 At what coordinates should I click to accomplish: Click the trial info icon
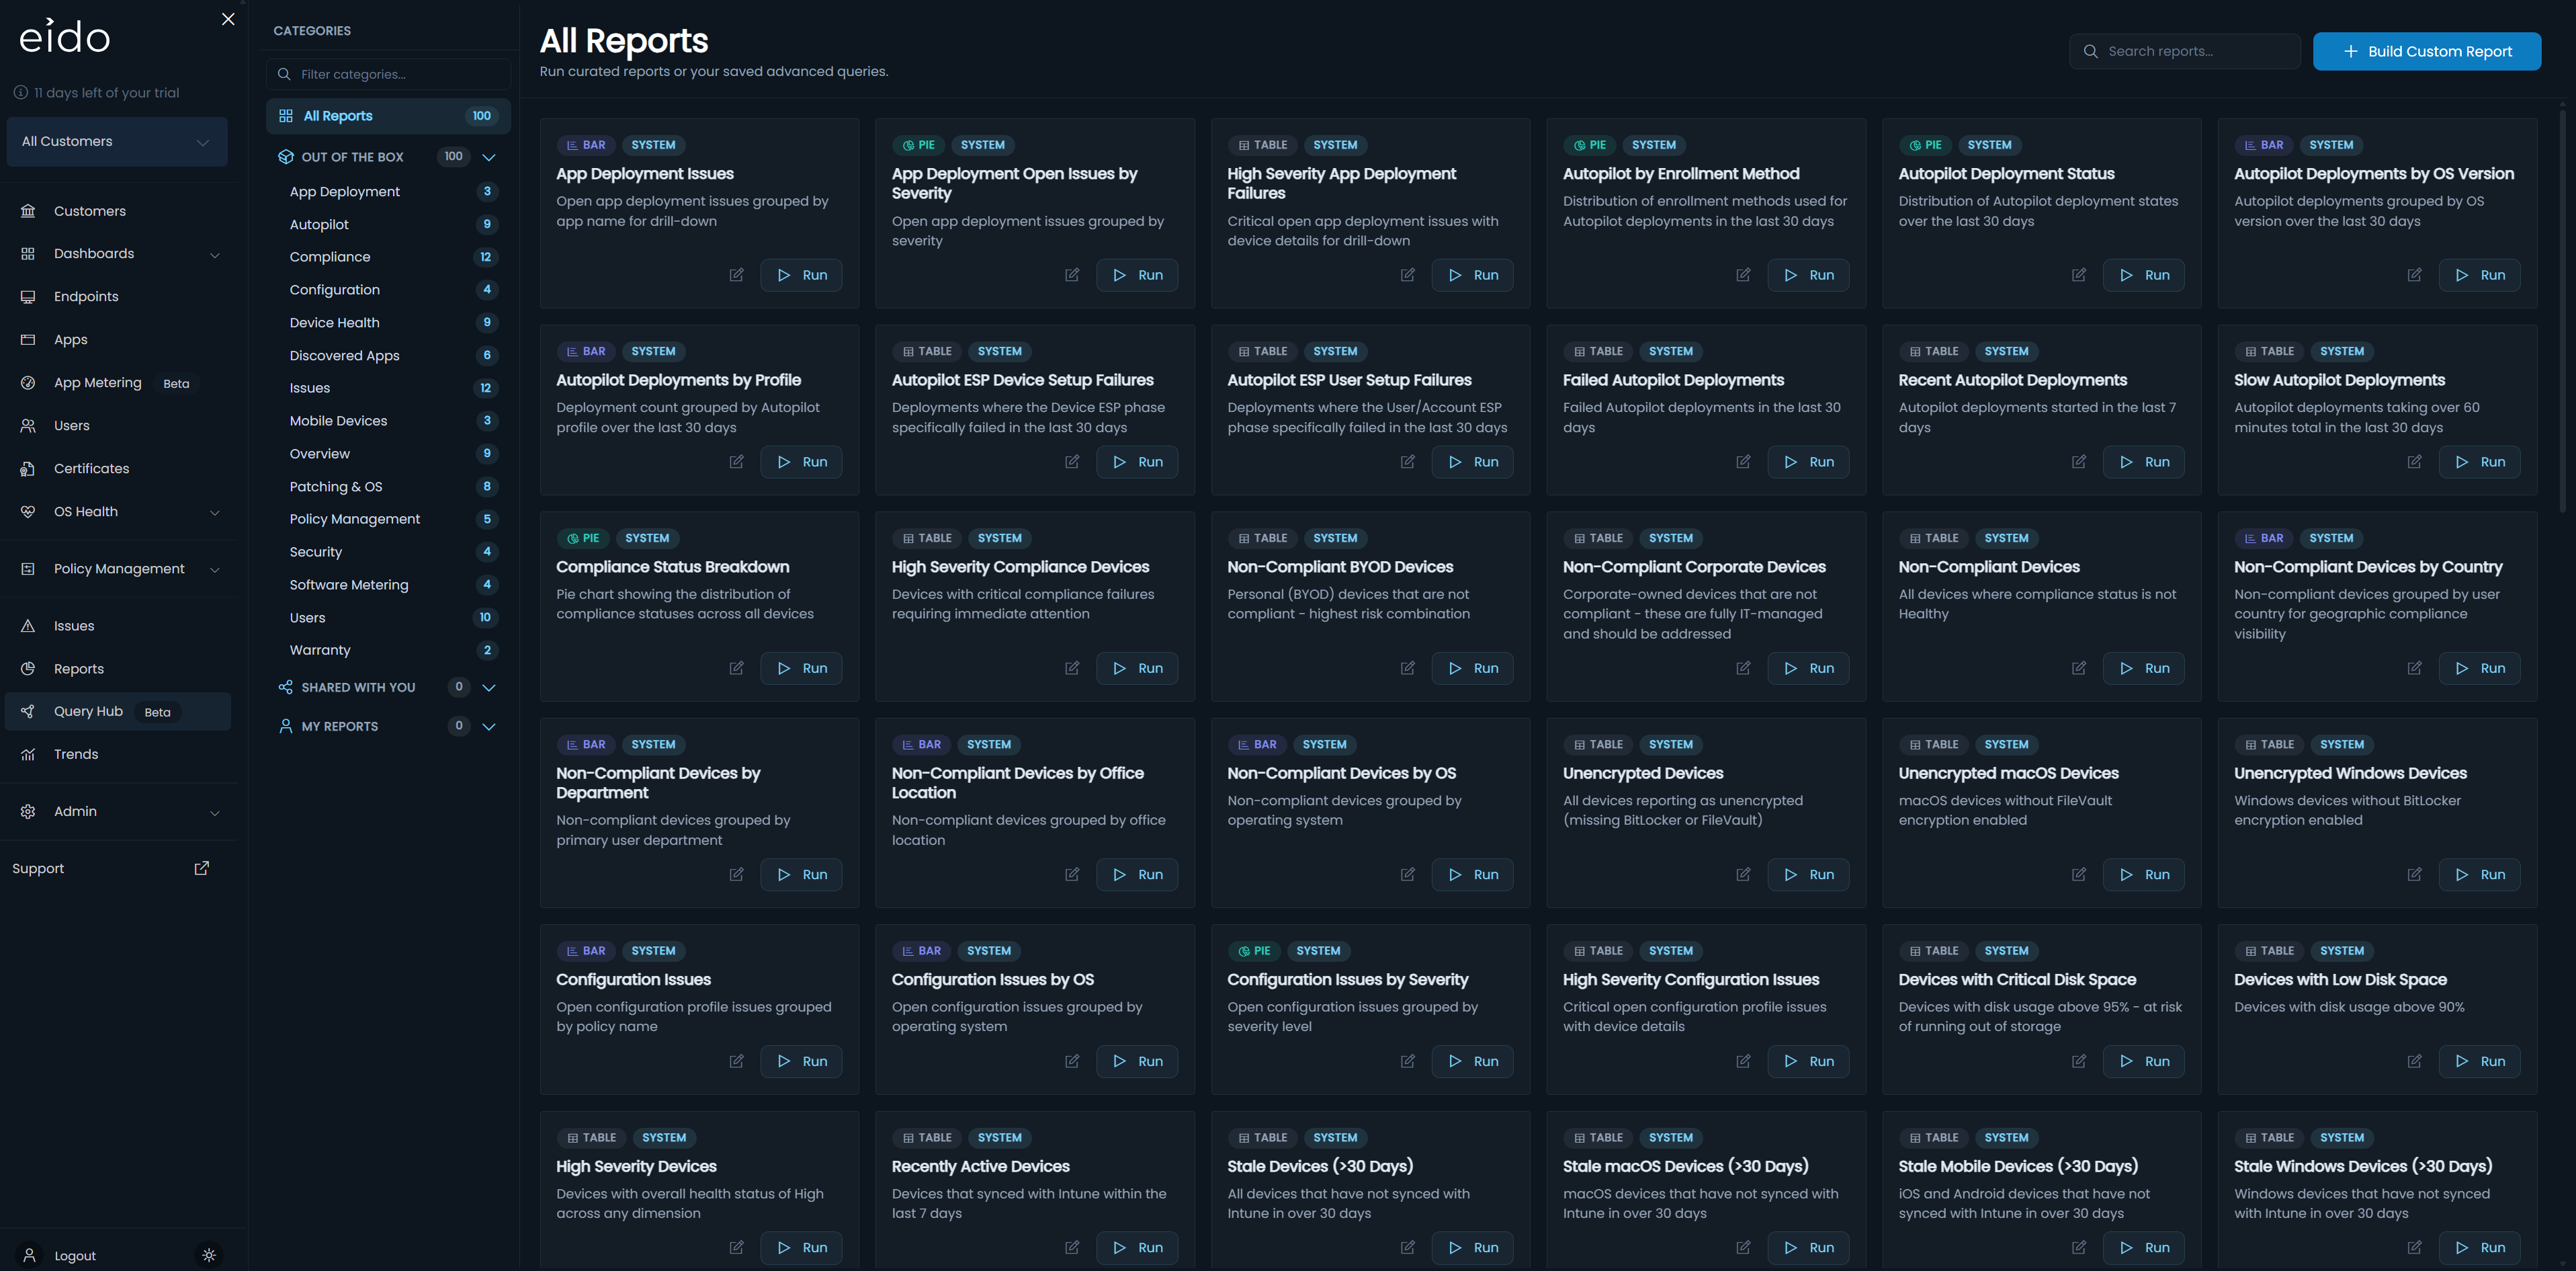(x=20, y=93)
